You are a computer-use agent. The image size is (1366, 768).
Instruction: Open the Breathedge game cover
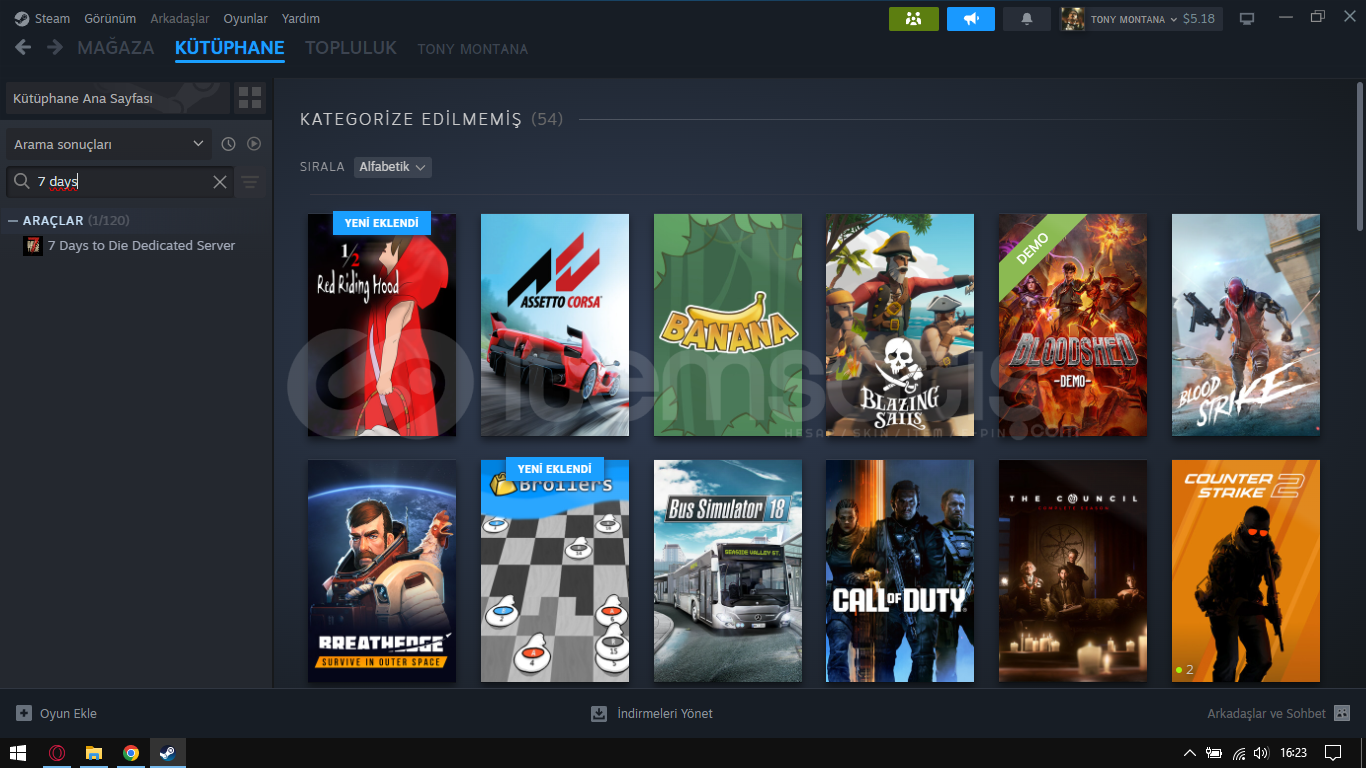(x=382, y=571)
